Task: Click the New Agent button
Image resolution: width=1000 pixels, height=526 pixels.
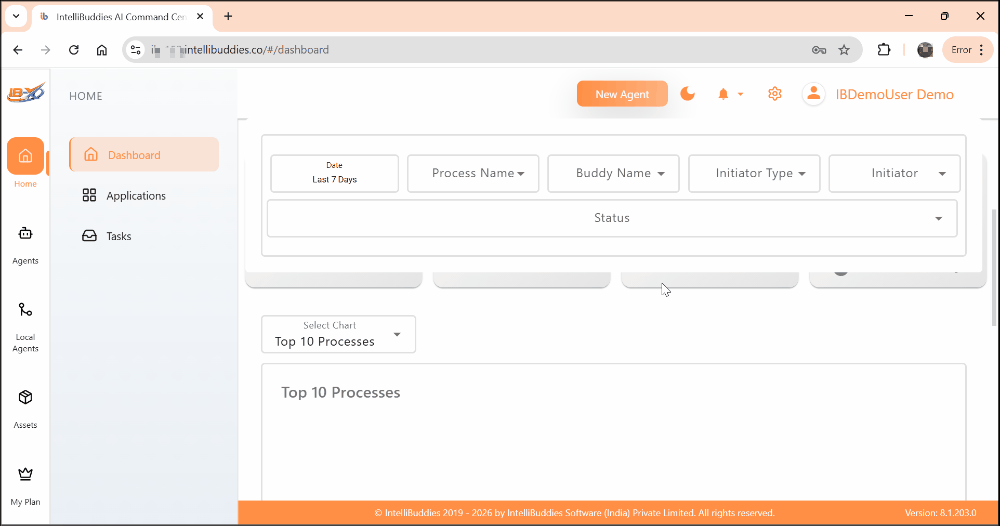Action: tap(622, 94)
